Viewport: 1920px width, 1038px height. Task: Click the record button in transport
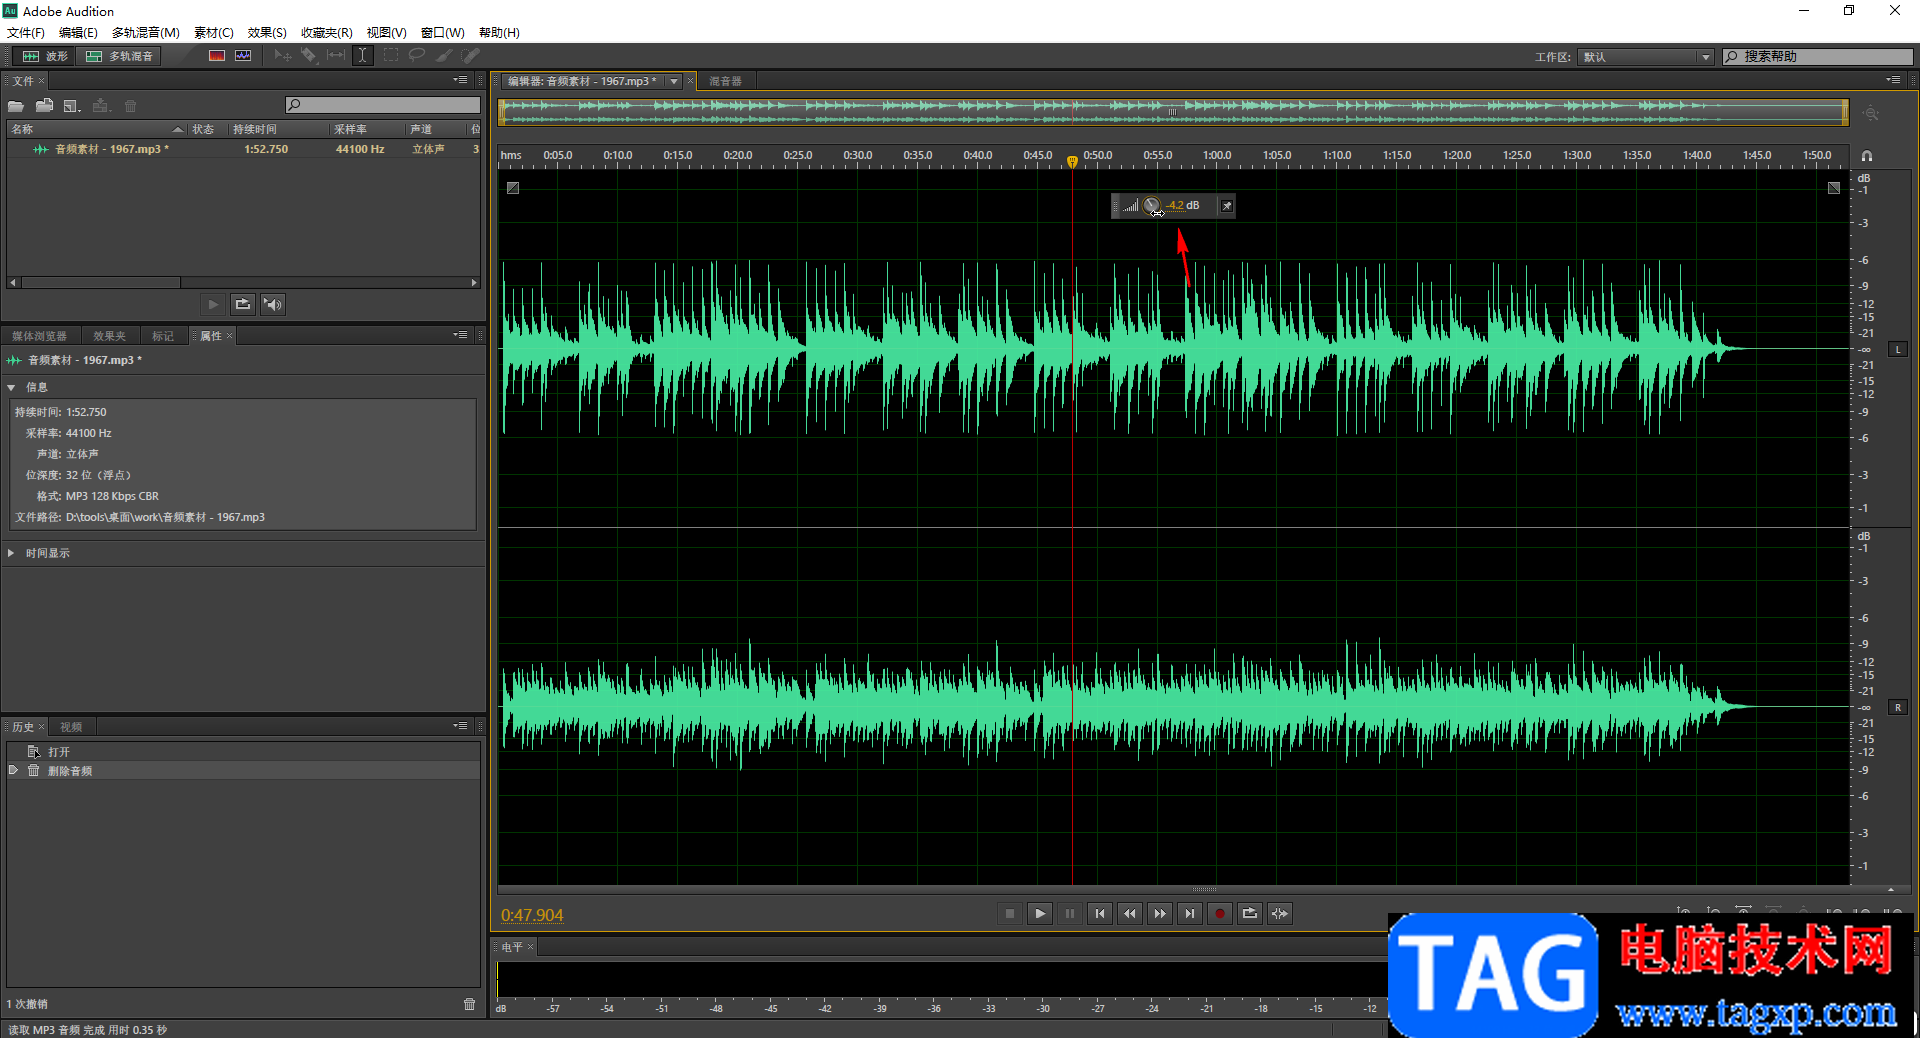[1219, 913]
